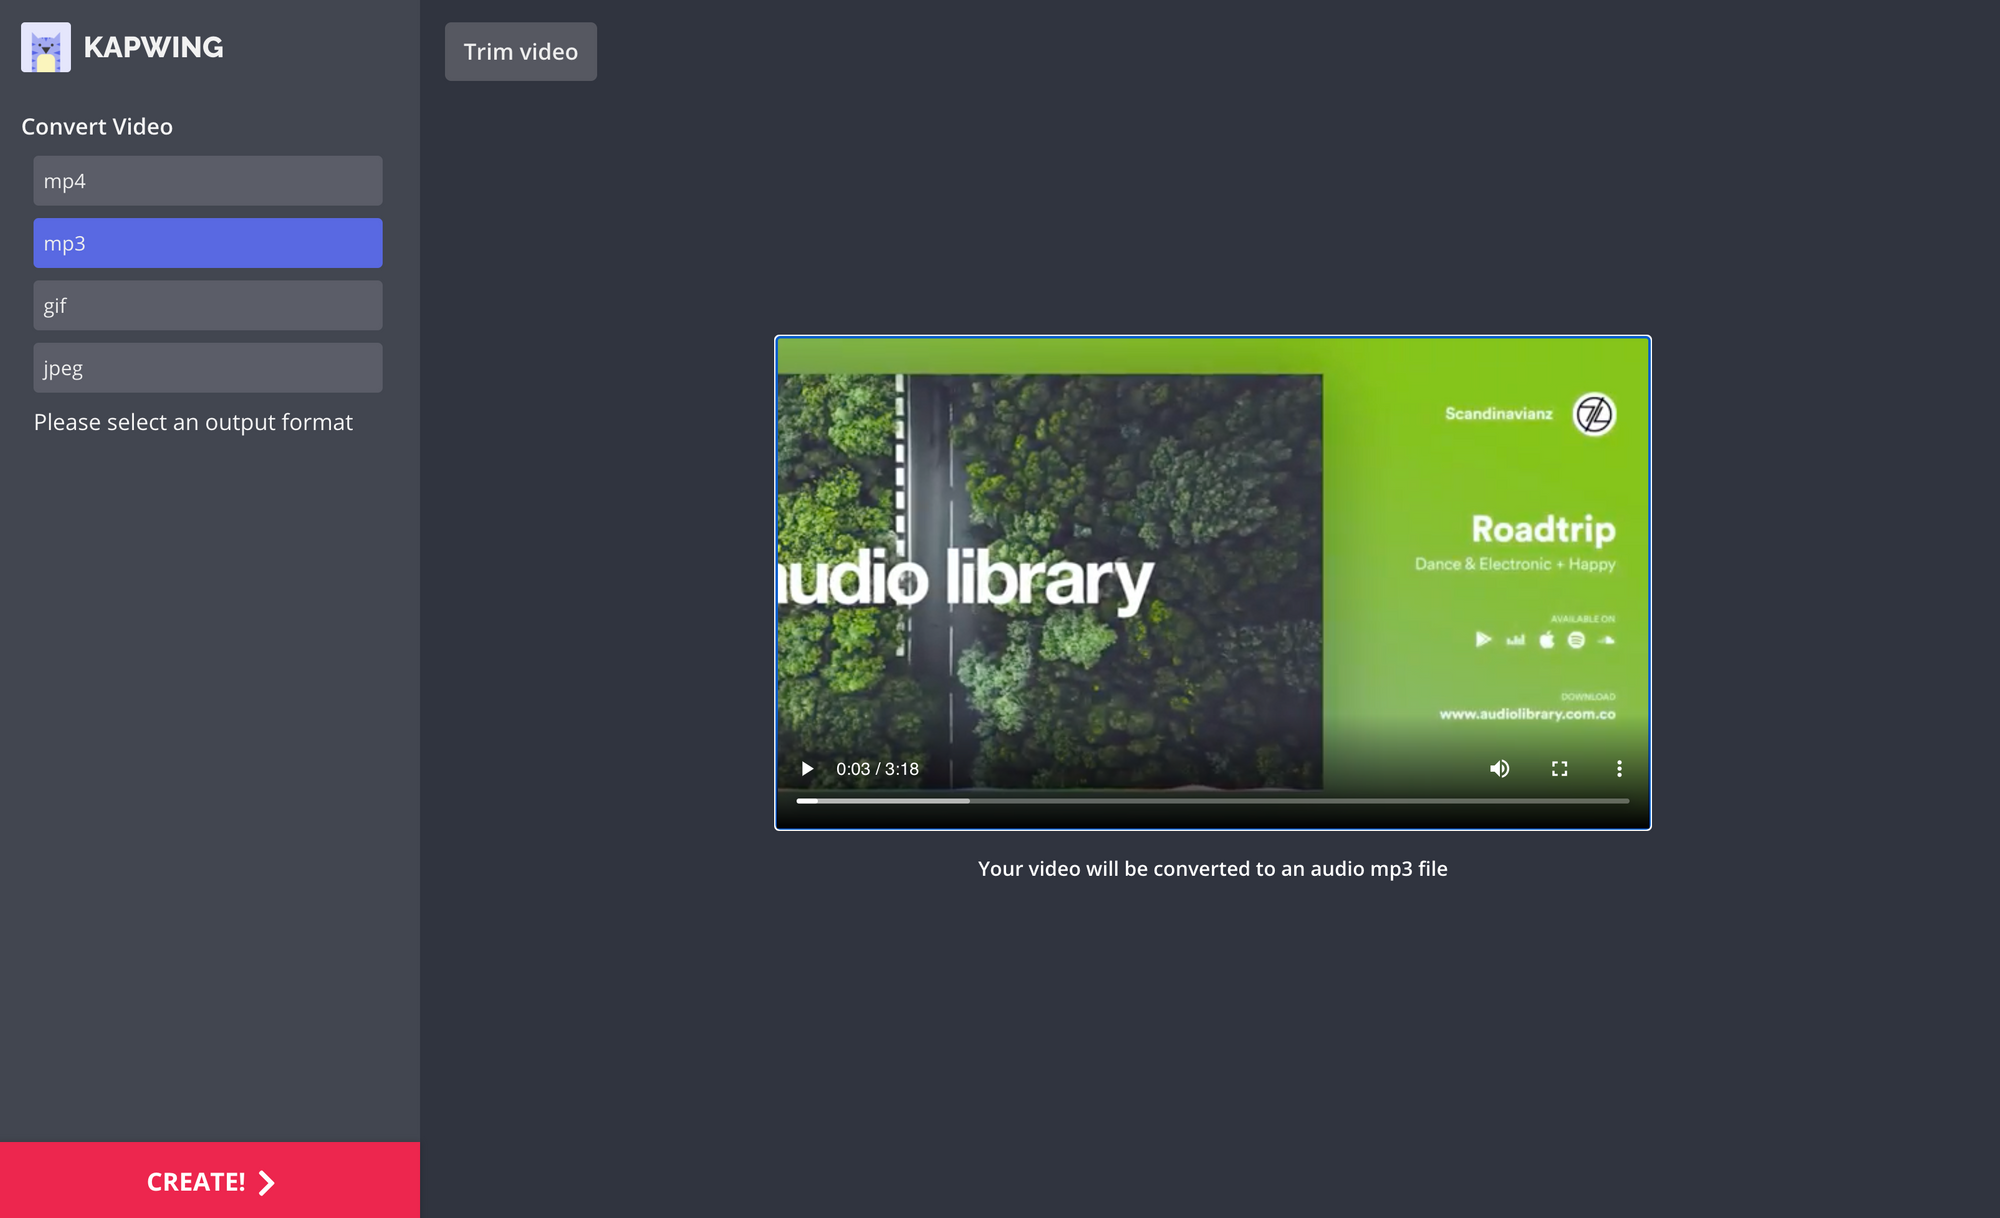Click the Kapwing cat logo icon
Screen dimensions: 2000x1218
46,47
